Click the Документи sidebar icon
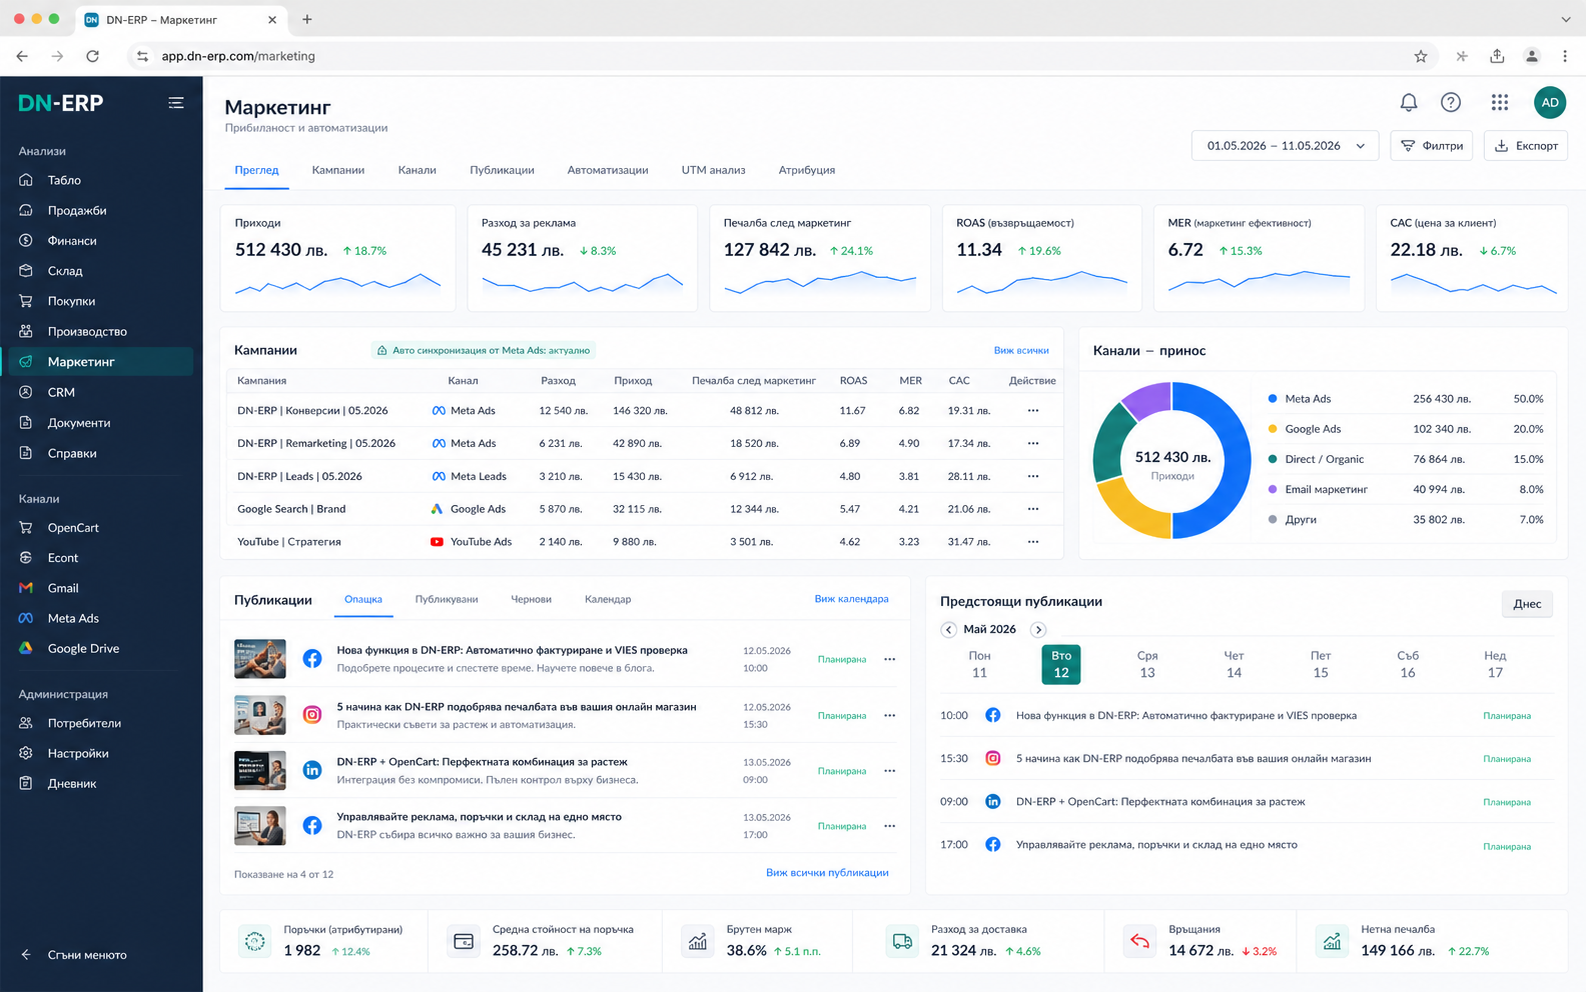The width and height of the screenshot is (1586, 992). point(26,422)
